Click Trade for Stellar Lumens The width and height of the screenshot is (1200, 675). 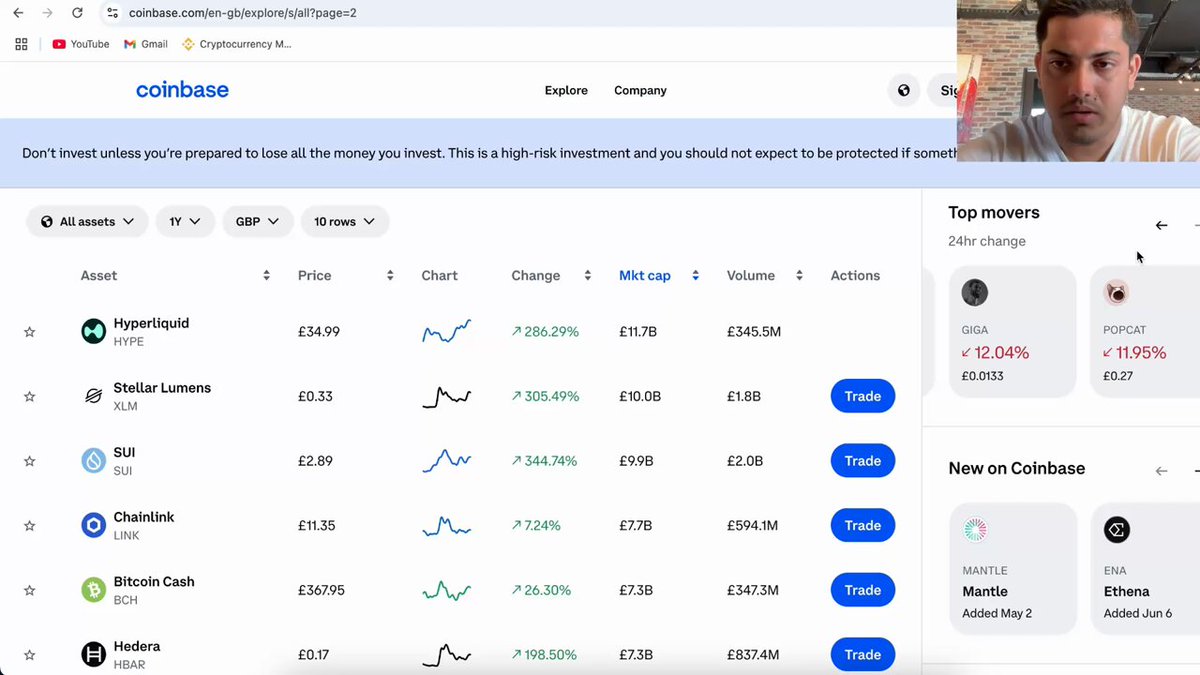862,396
